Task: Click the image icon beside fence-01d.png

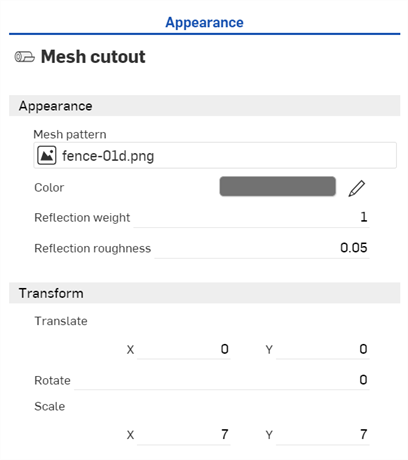Action: [47, 155]
